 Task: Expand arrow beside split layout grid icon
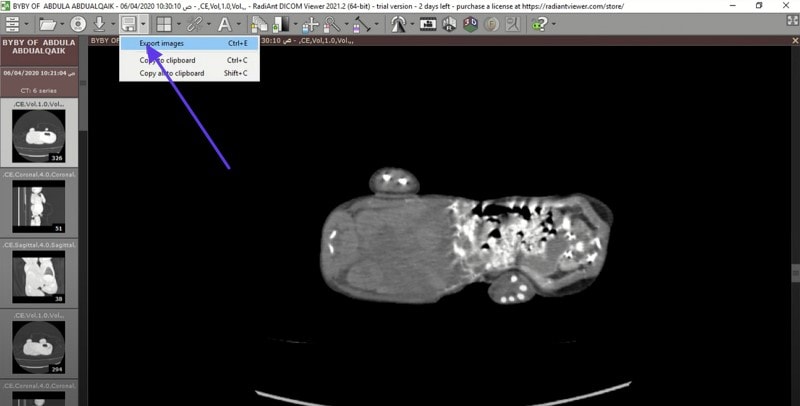pyautogui.click(x=178, y=24)
